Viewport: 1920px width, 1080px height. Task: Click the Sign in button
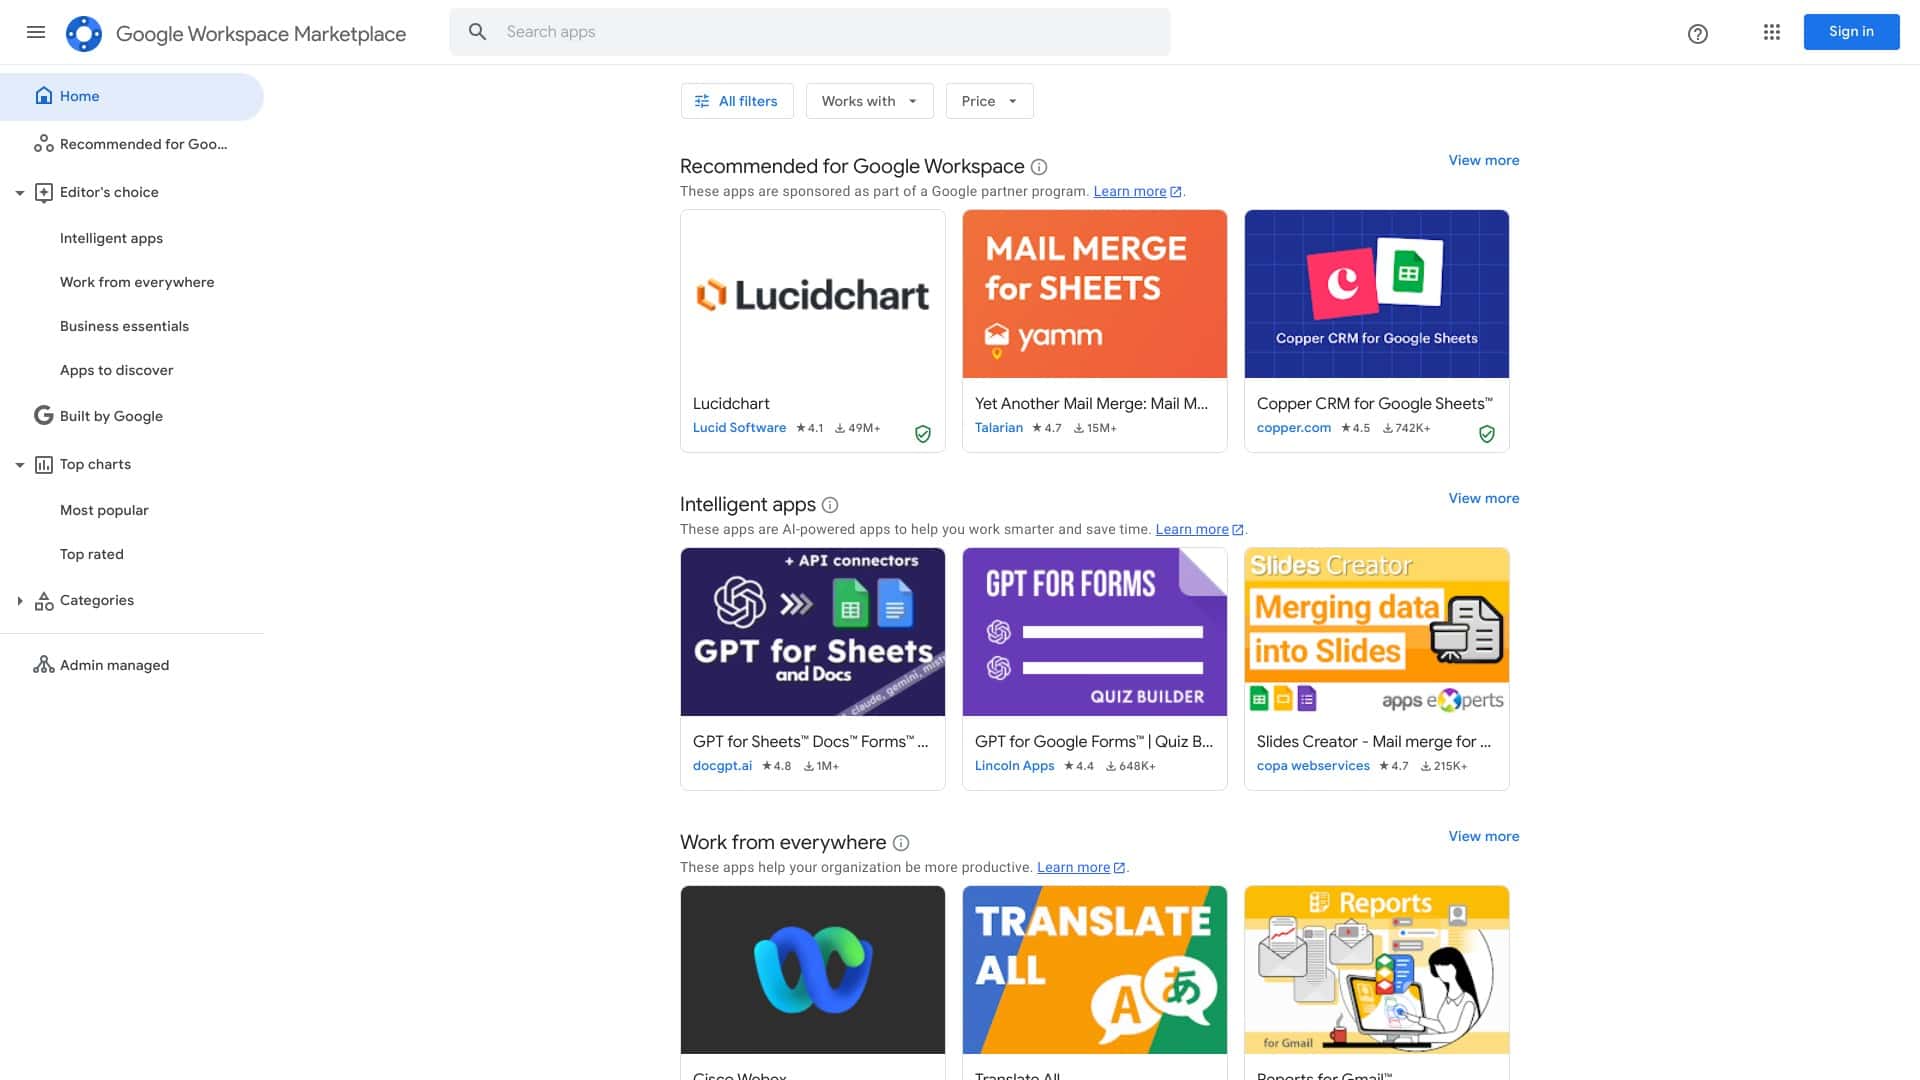1851,31
